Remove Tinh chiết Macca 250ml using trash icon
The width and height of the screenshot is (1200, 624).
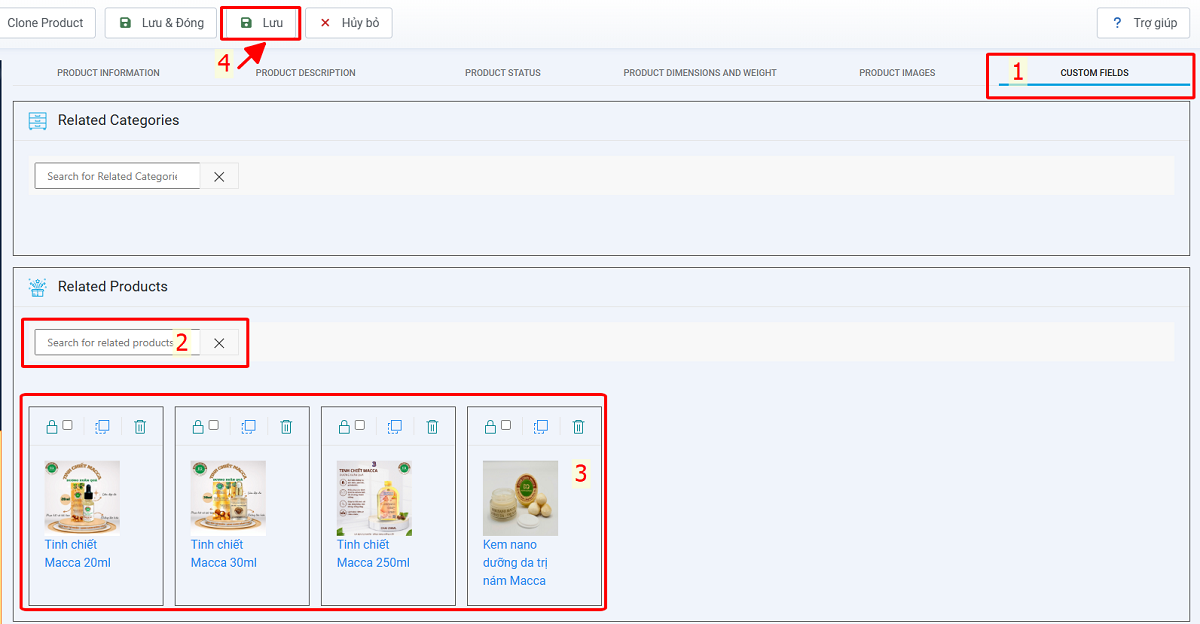432,427
